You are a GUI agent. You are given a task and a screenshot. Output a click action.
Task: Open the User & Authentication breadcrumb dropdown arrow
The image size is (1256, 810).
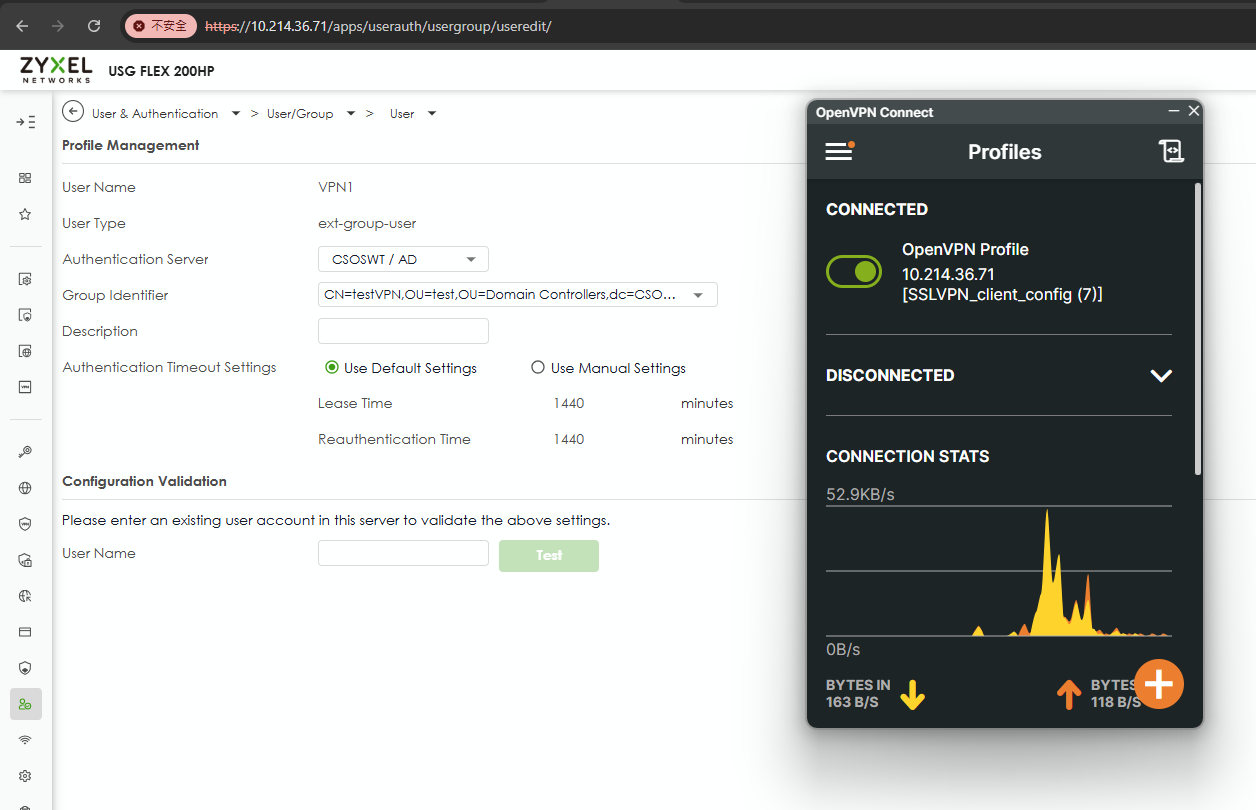coord(236,114)
